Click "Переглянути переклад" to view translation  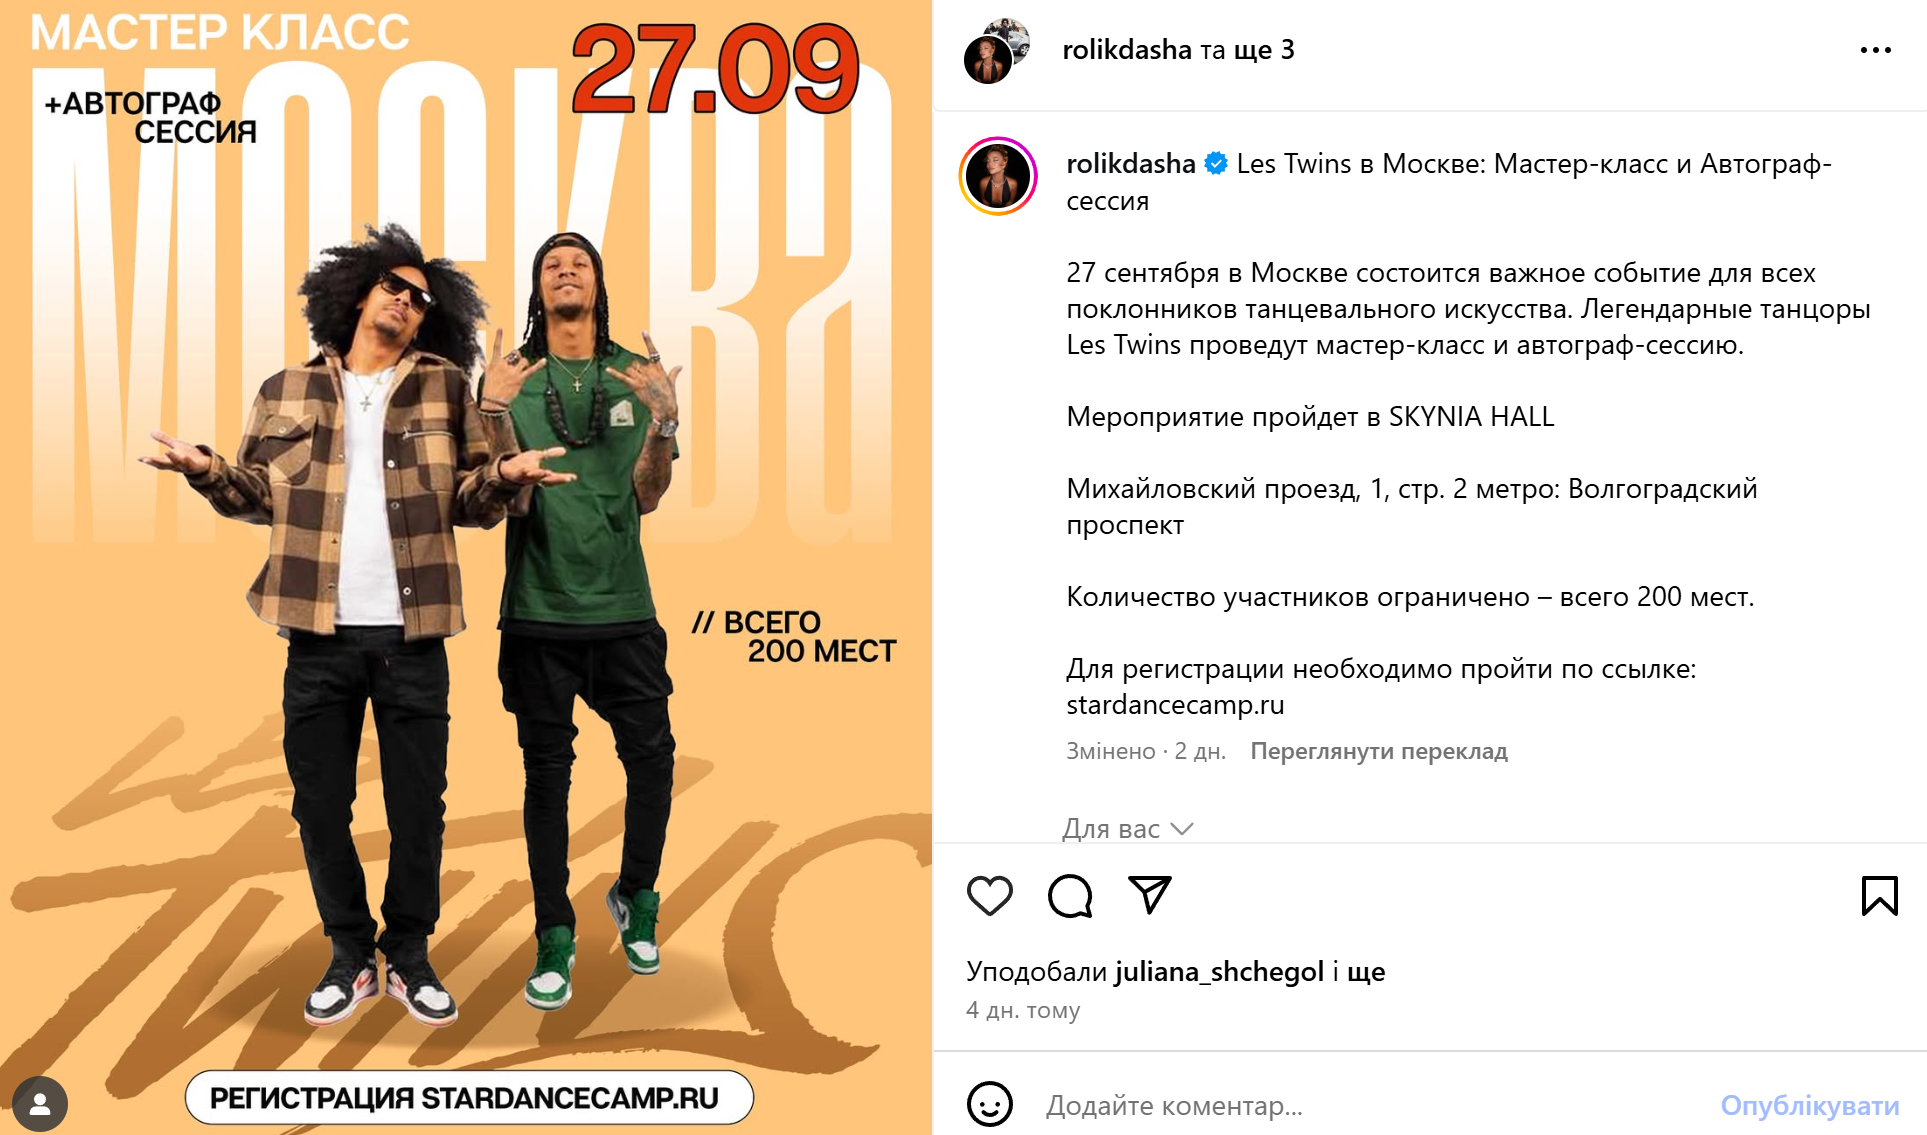click(x=1379, y=751)
